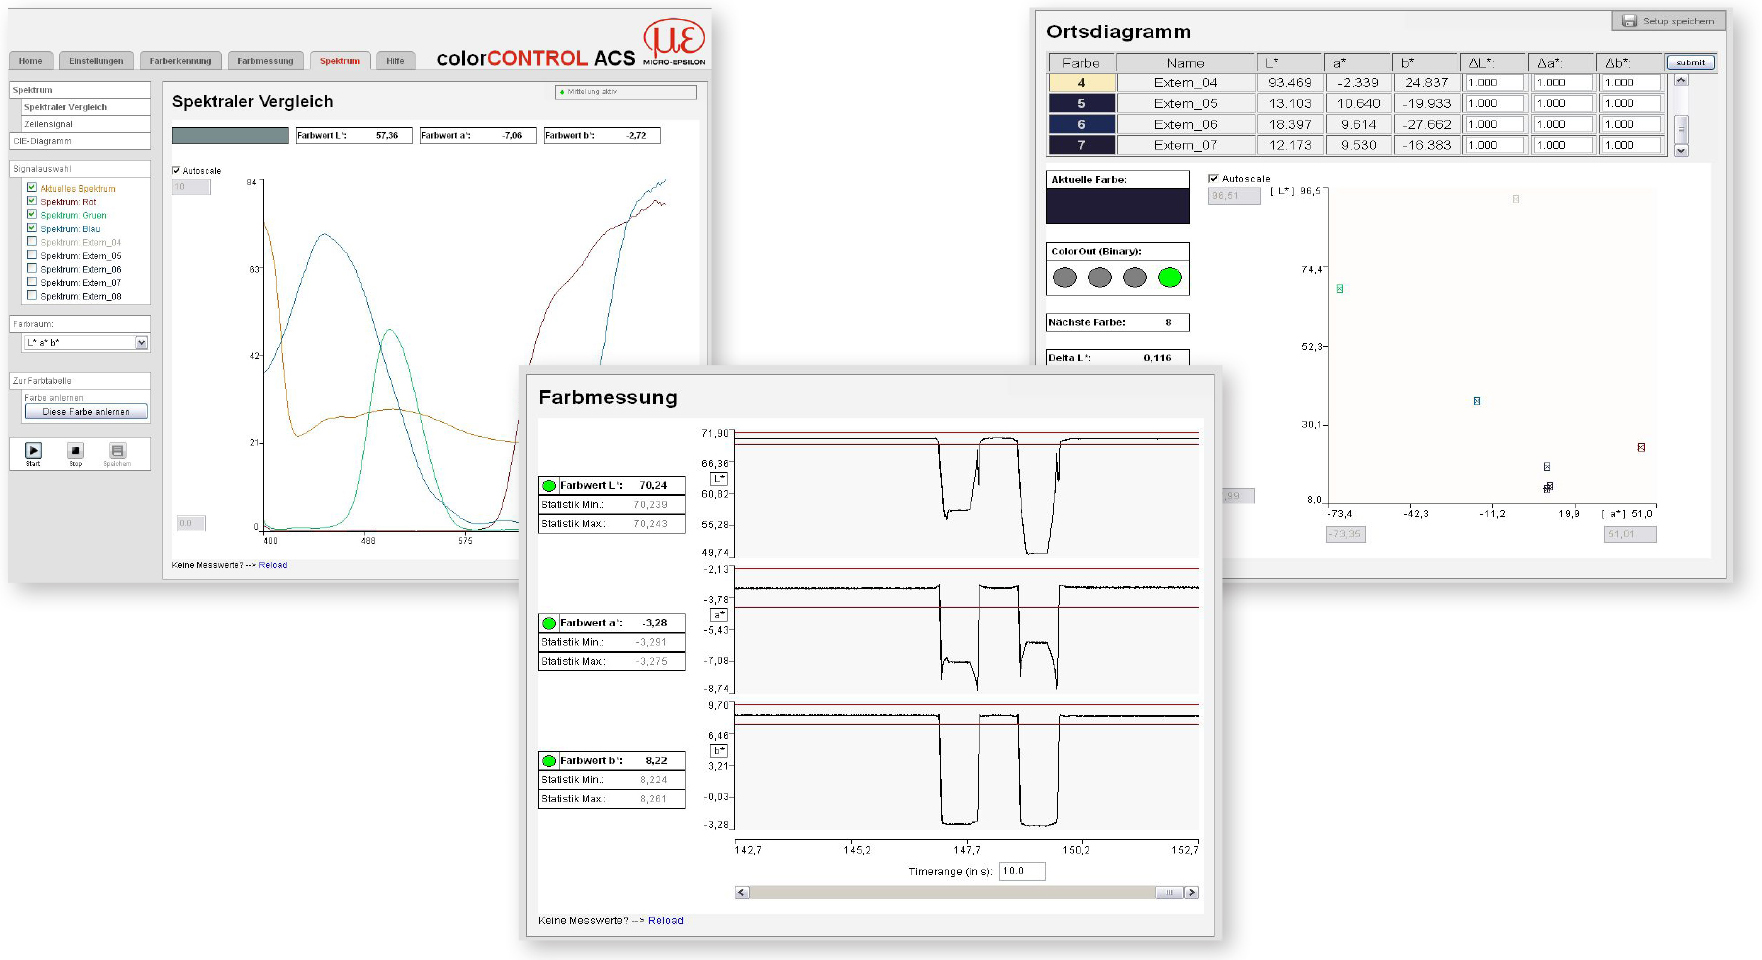Image resolution: width=1762 pixels, height=960 pixels.
Task: Click down arrow of Ortsdiagramm table scrollbar
Action: point(1681,151)
